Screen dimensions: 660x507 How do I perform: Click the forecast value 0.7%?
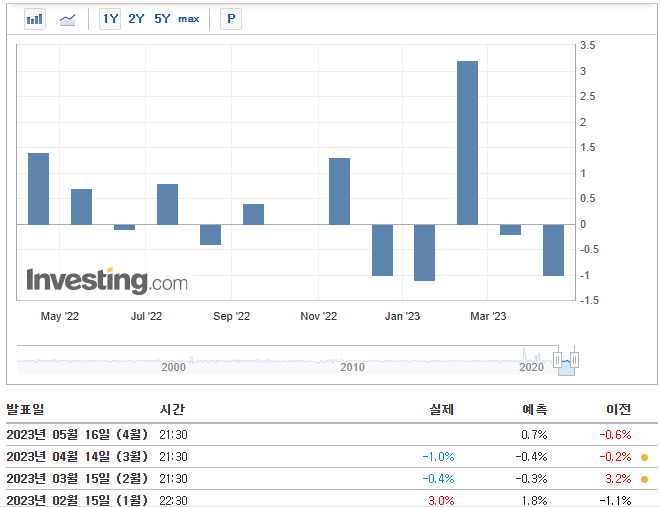click(534, 435)
